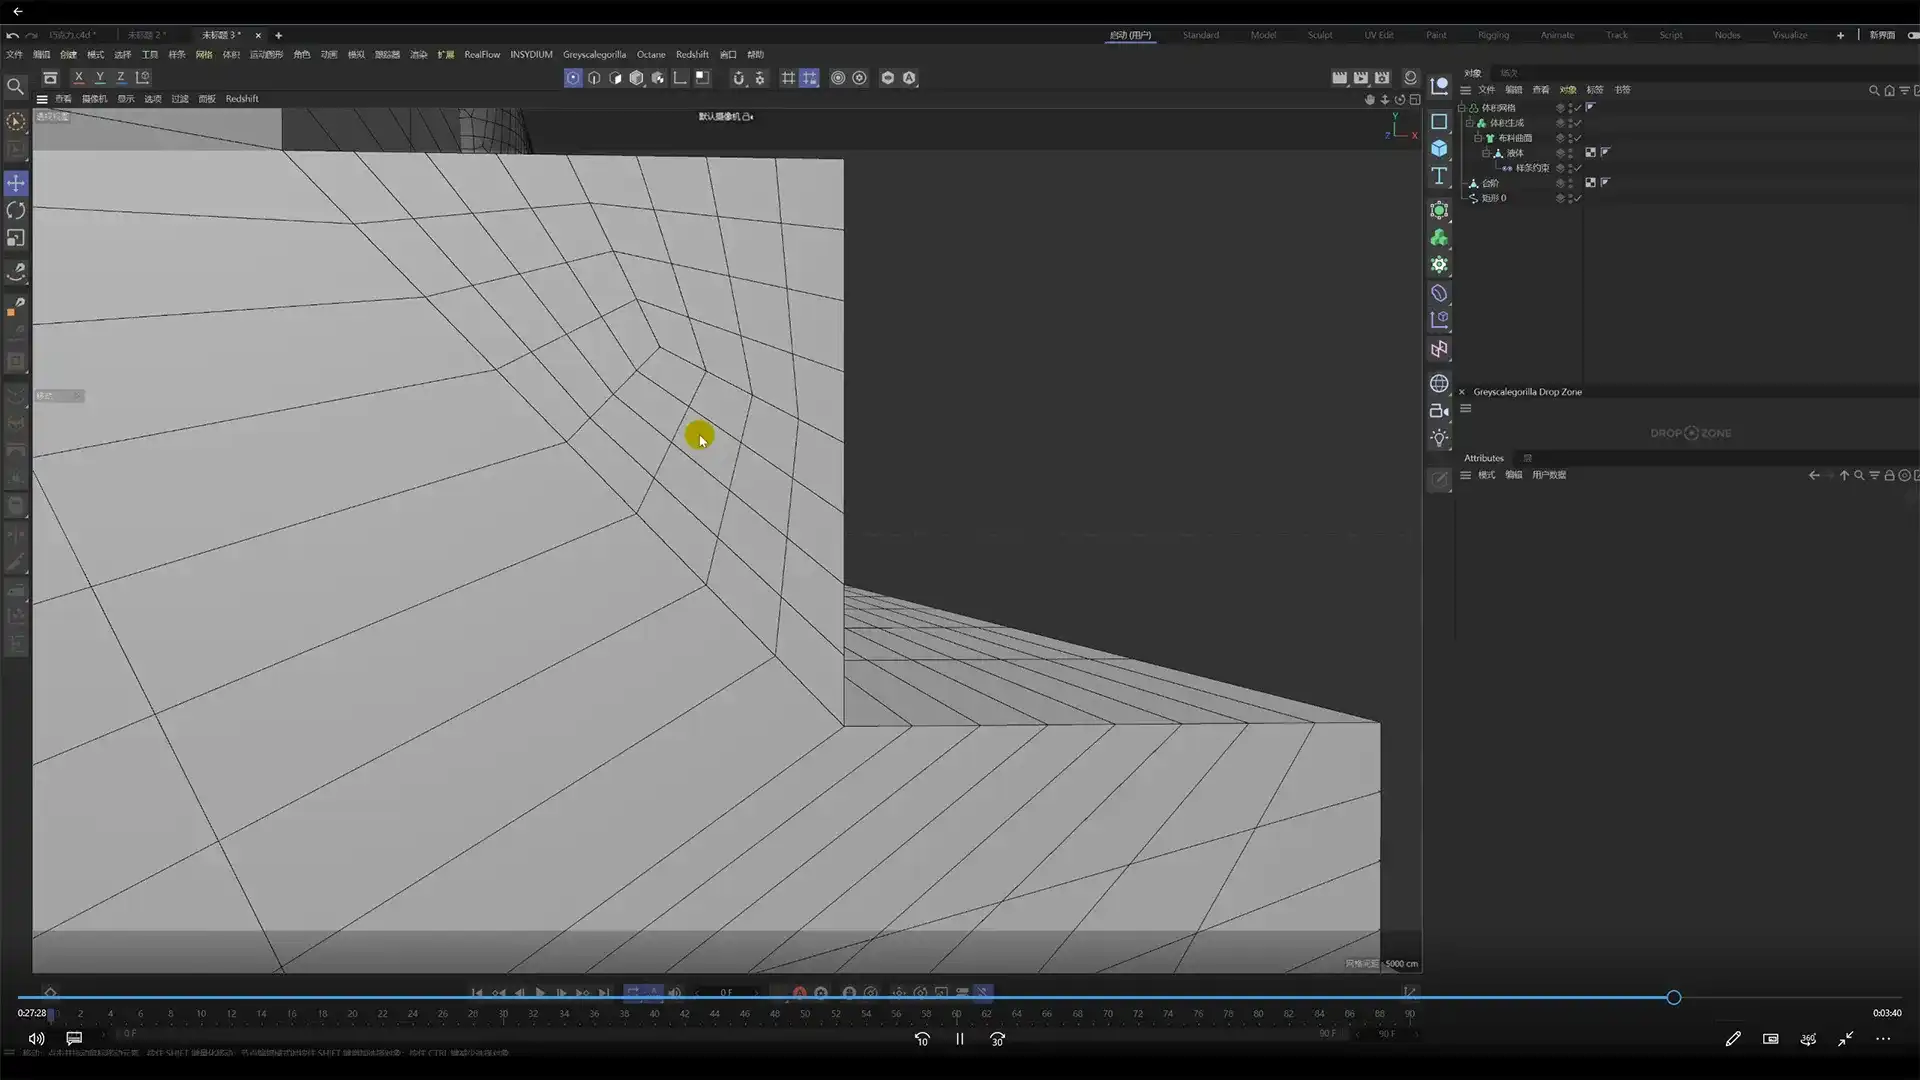Toggle enable checkmark of 矩形 0 object
Screen dimensions: 1920x1080
click(1578, 198)
